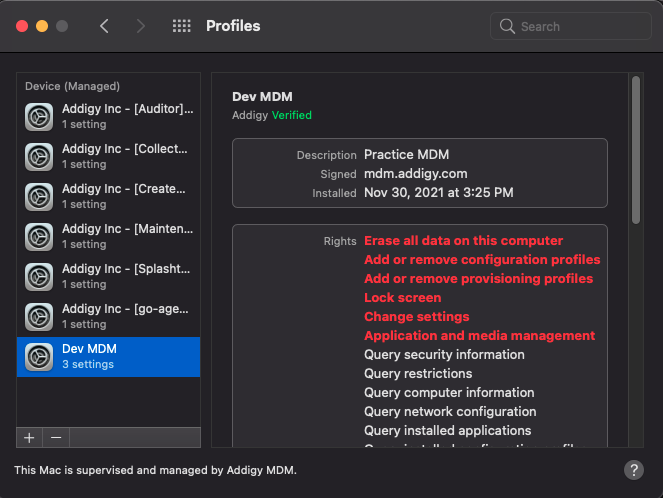
Task: Go forward with the right chevron
Action: pyautogui.click(x=141, y=26)
